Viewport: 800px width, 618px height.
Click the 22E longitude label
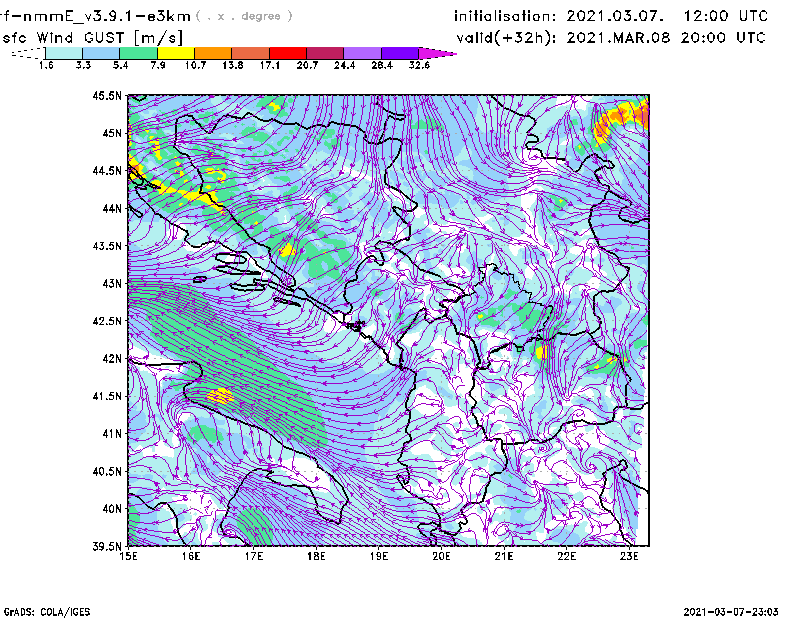(566, 556)
